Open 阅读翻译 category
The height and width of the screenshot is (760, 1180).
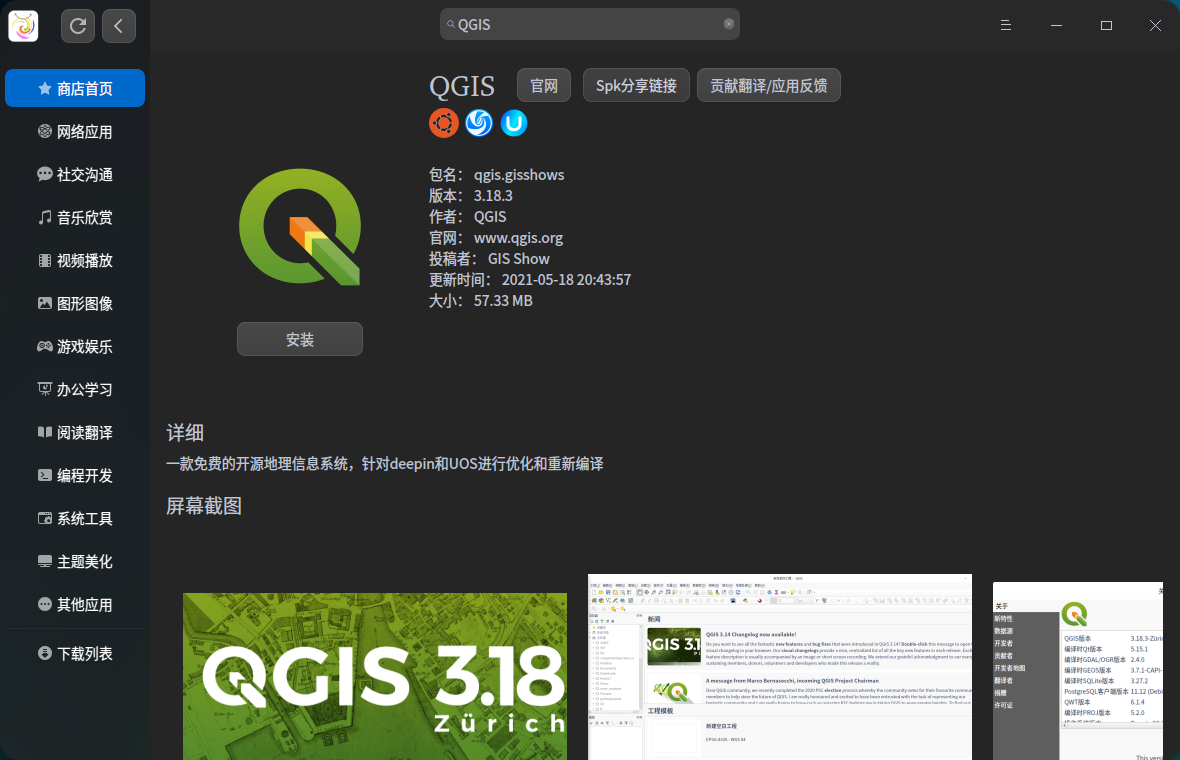(75, 433)
